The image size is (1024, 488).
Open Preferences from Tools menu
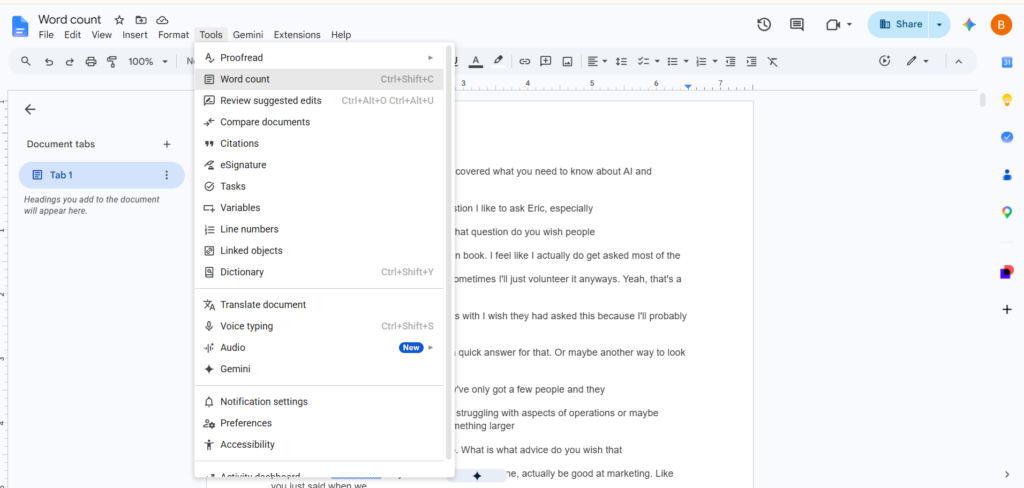tap(319, 423)
